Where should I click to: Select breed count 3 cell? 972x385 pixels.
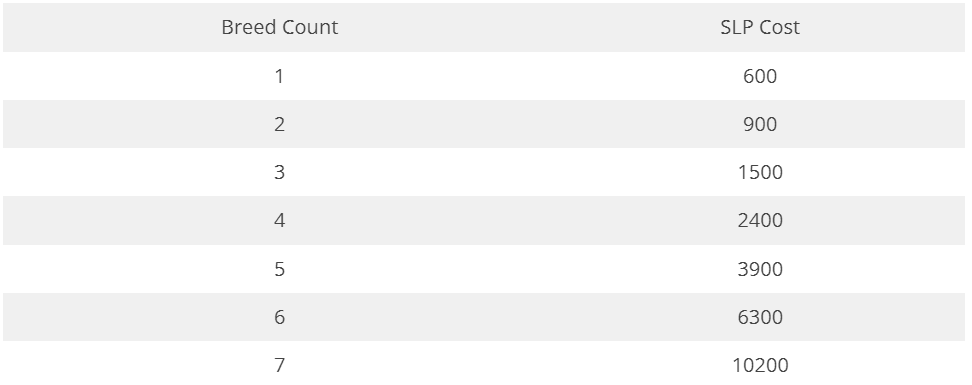pyautogui.click(x=280, y=172)
